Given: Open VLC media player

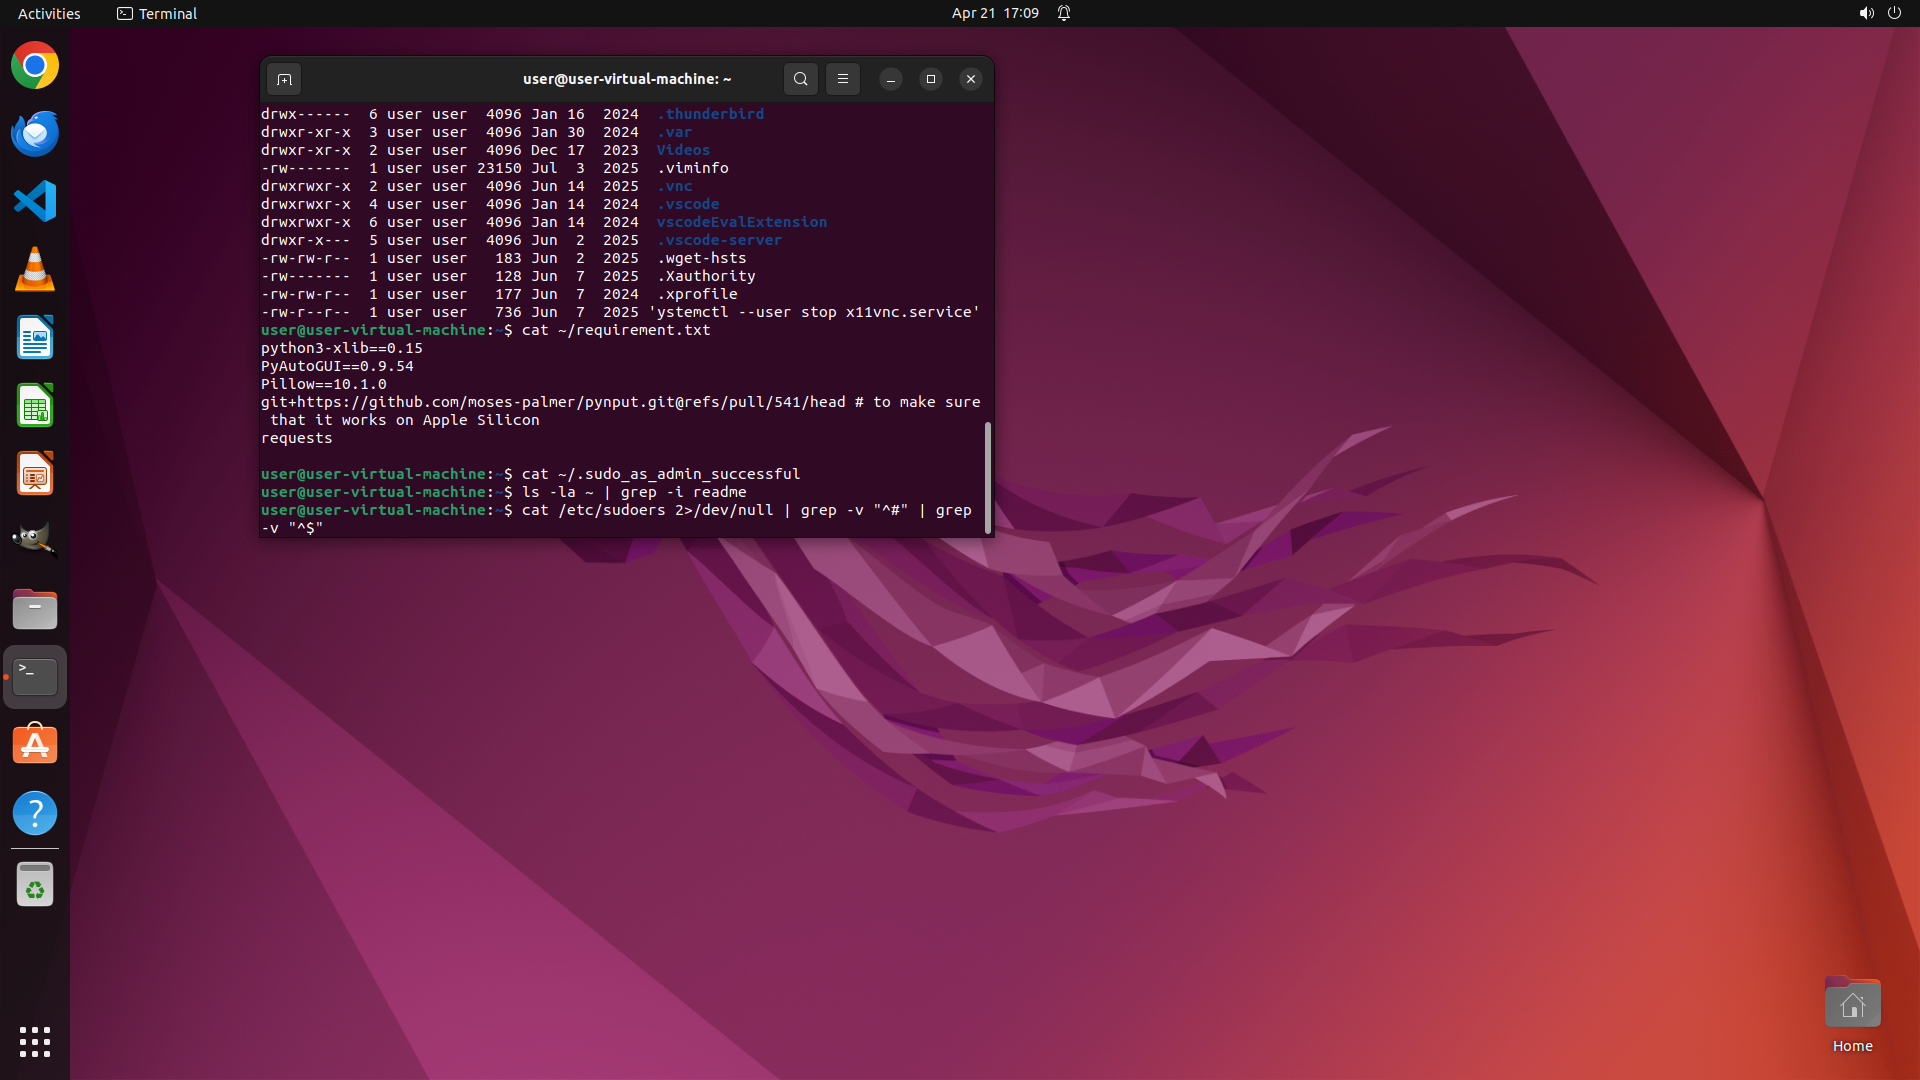Looking at the screenshot, I should [x=35, y=270].
